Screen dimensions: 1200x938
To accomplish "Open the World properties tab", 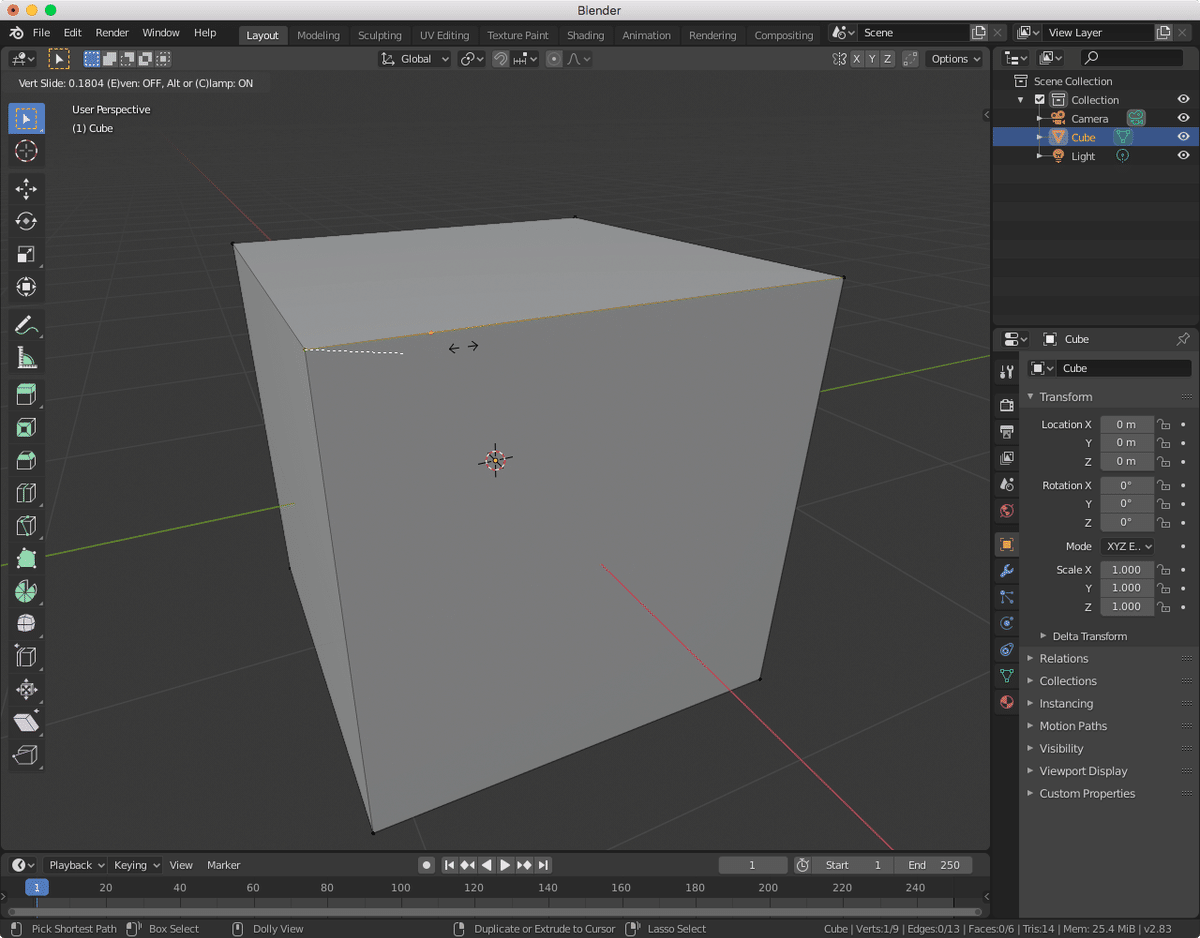I will 1007,511.
